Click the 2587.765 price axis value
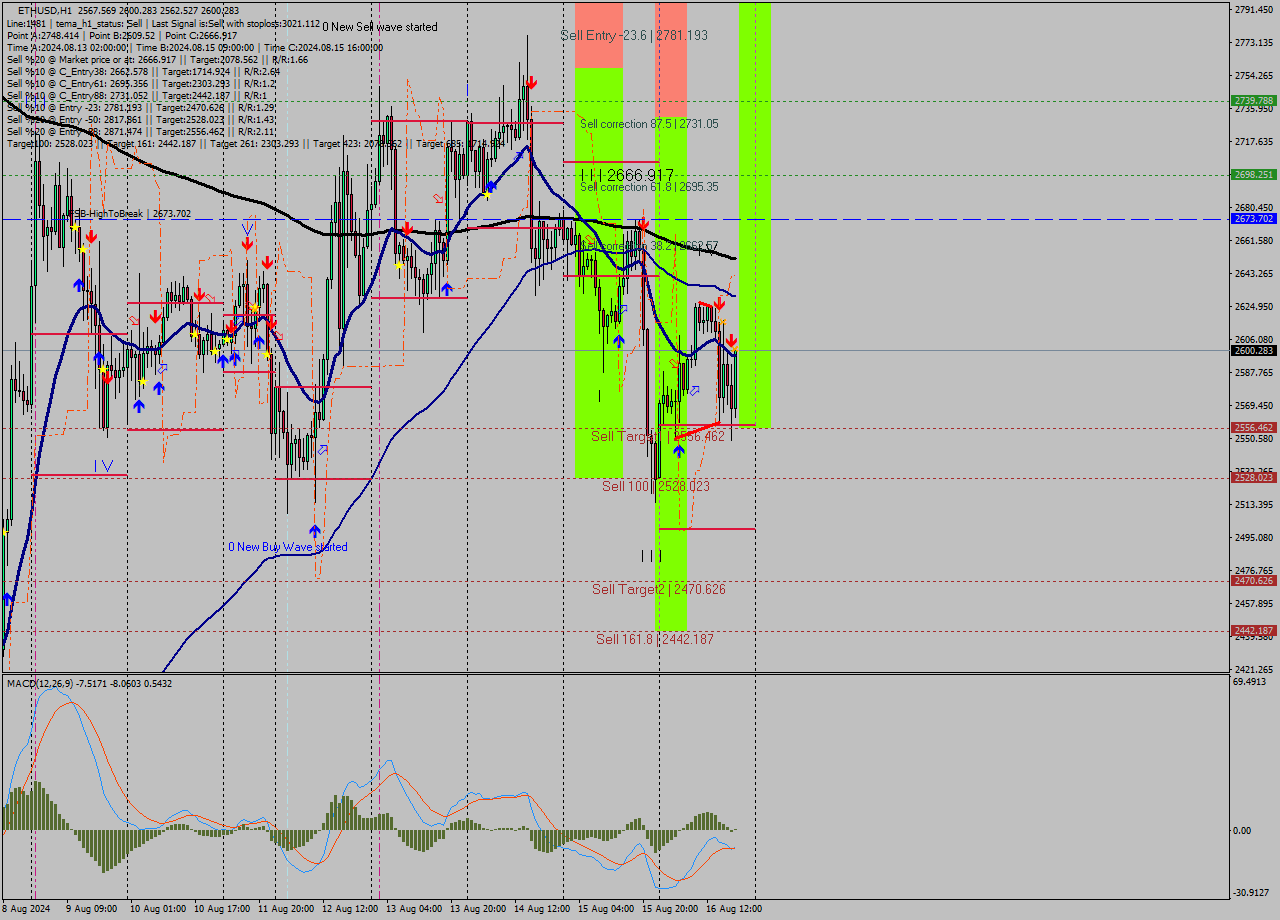The image size is (1280, 920). coord(1254,373)
